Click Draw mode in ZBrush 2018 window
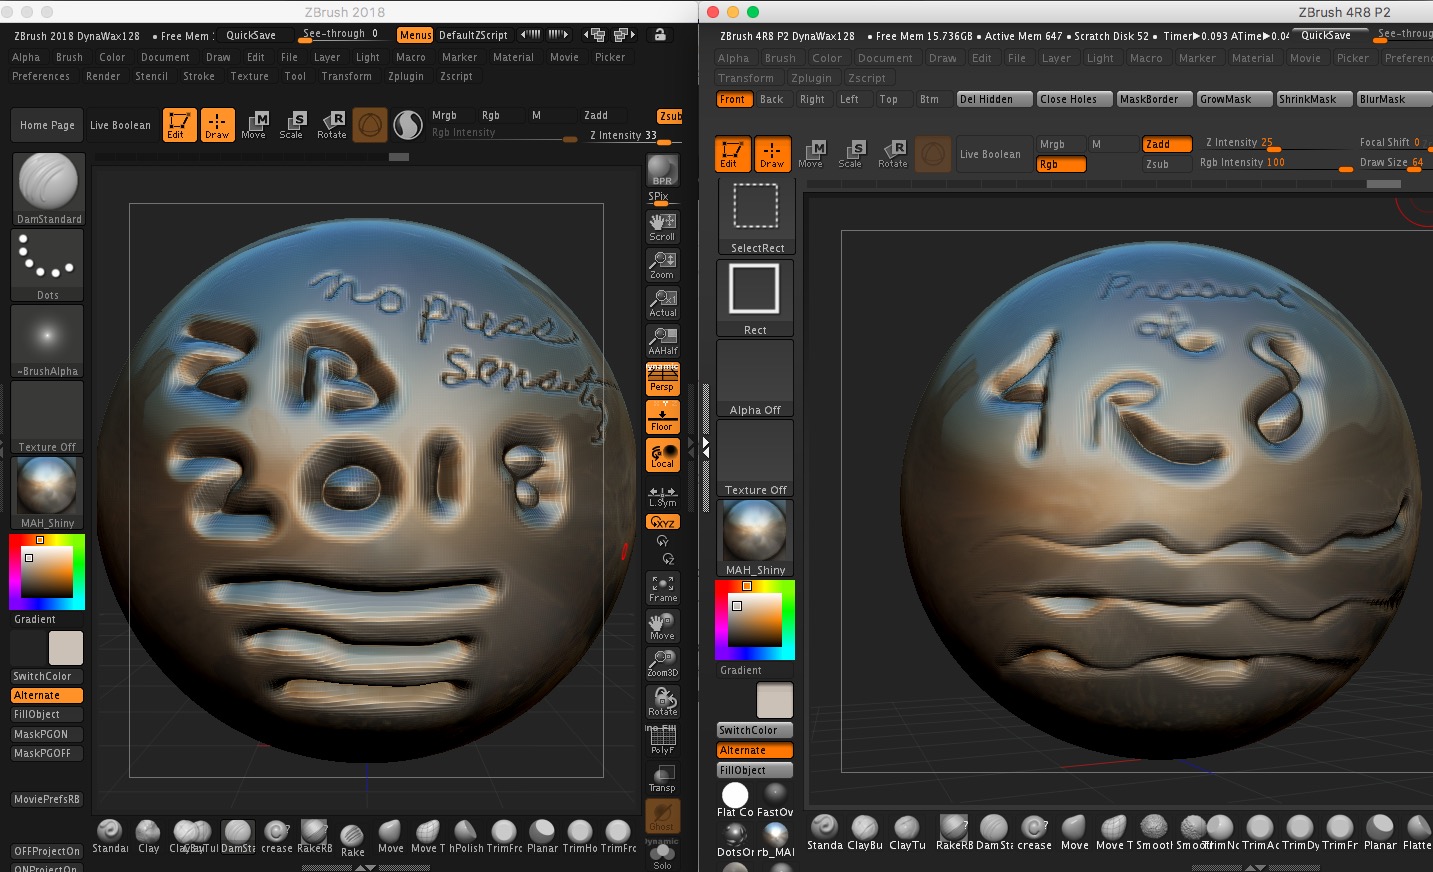The image size is (1433, 872). [218, 125]
